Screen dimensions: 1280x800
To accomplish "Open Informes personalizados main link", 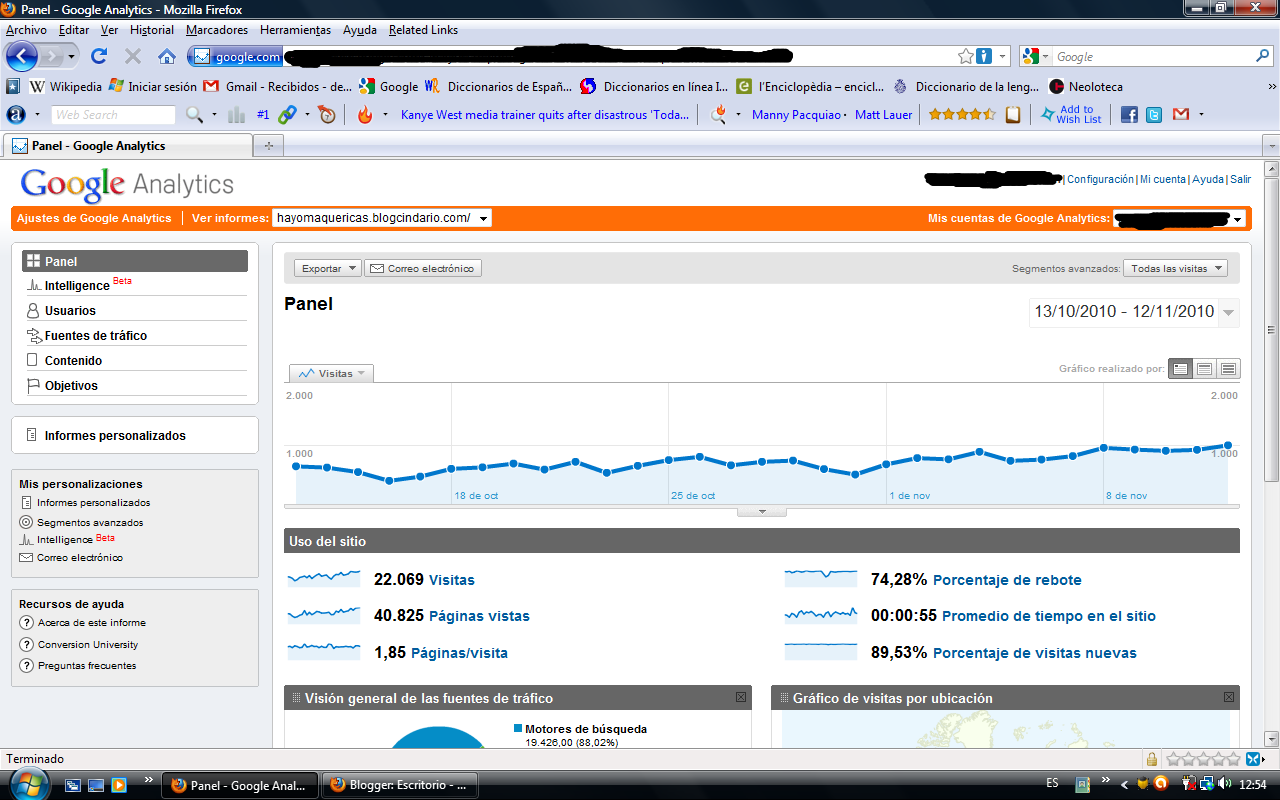I will pos(115,436).
